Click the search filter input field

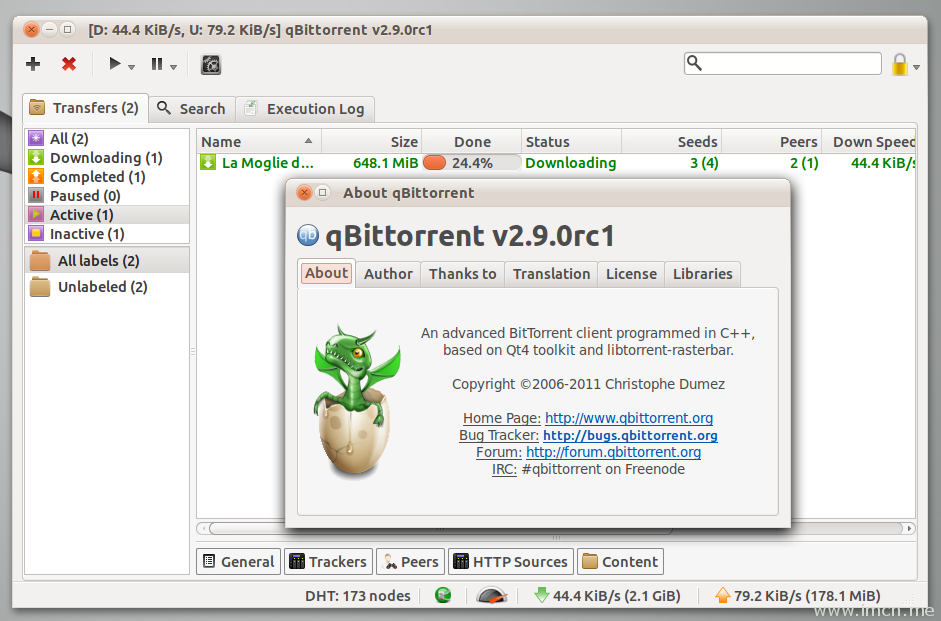point(783,63)
